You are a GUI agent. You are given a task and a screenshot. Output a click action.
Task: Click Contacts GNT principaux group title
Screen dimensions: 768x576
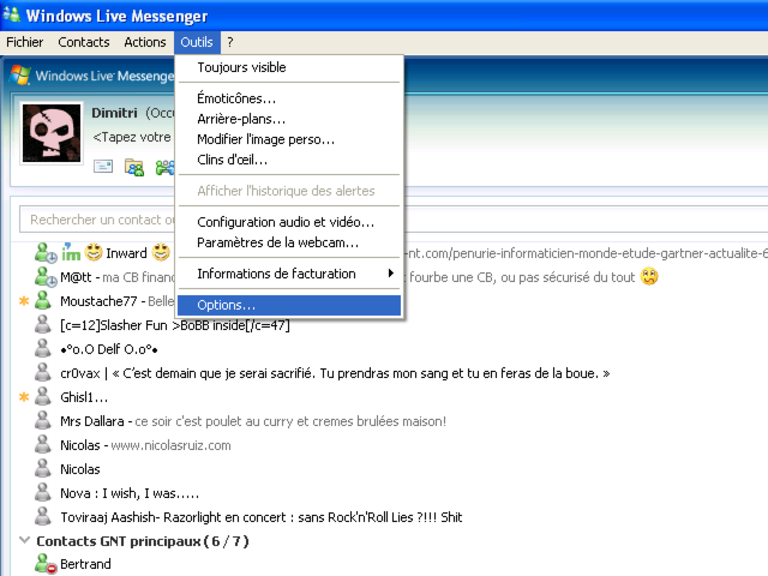143,541
